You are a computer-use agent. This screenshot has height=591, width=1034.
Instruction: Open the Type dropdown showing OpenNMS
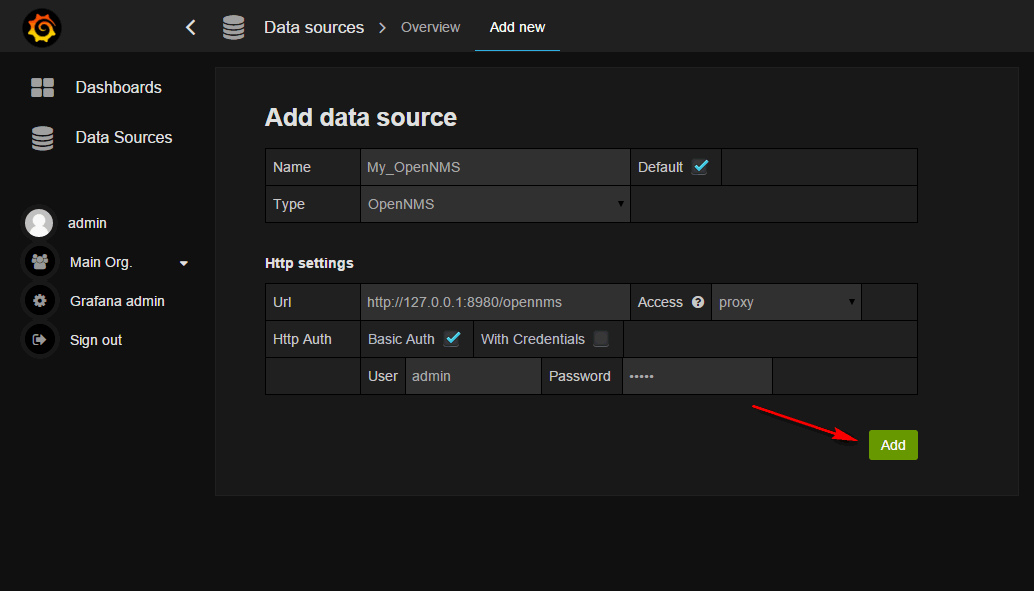coord(495,204)
